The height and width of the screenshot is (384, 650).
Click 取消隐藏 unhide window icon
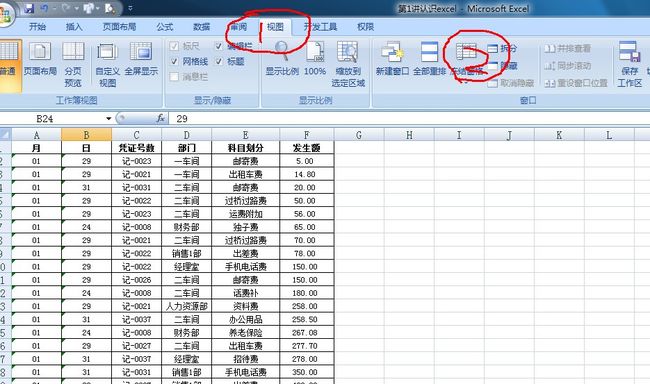point(492,83)
